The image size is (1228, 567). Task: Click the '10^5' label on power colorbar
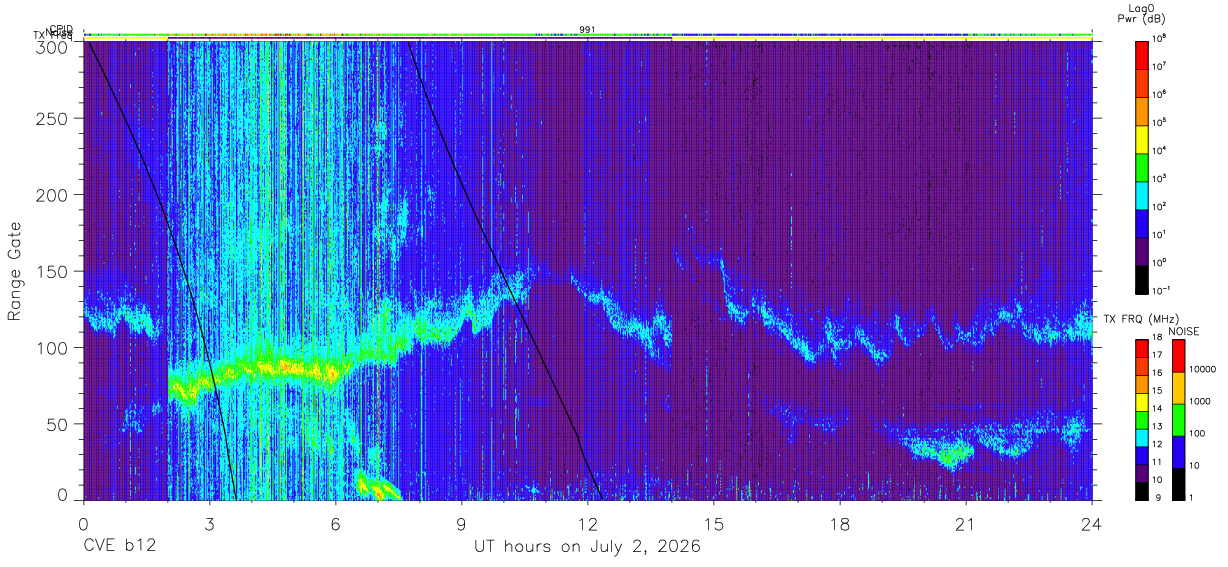[1159, 122]
